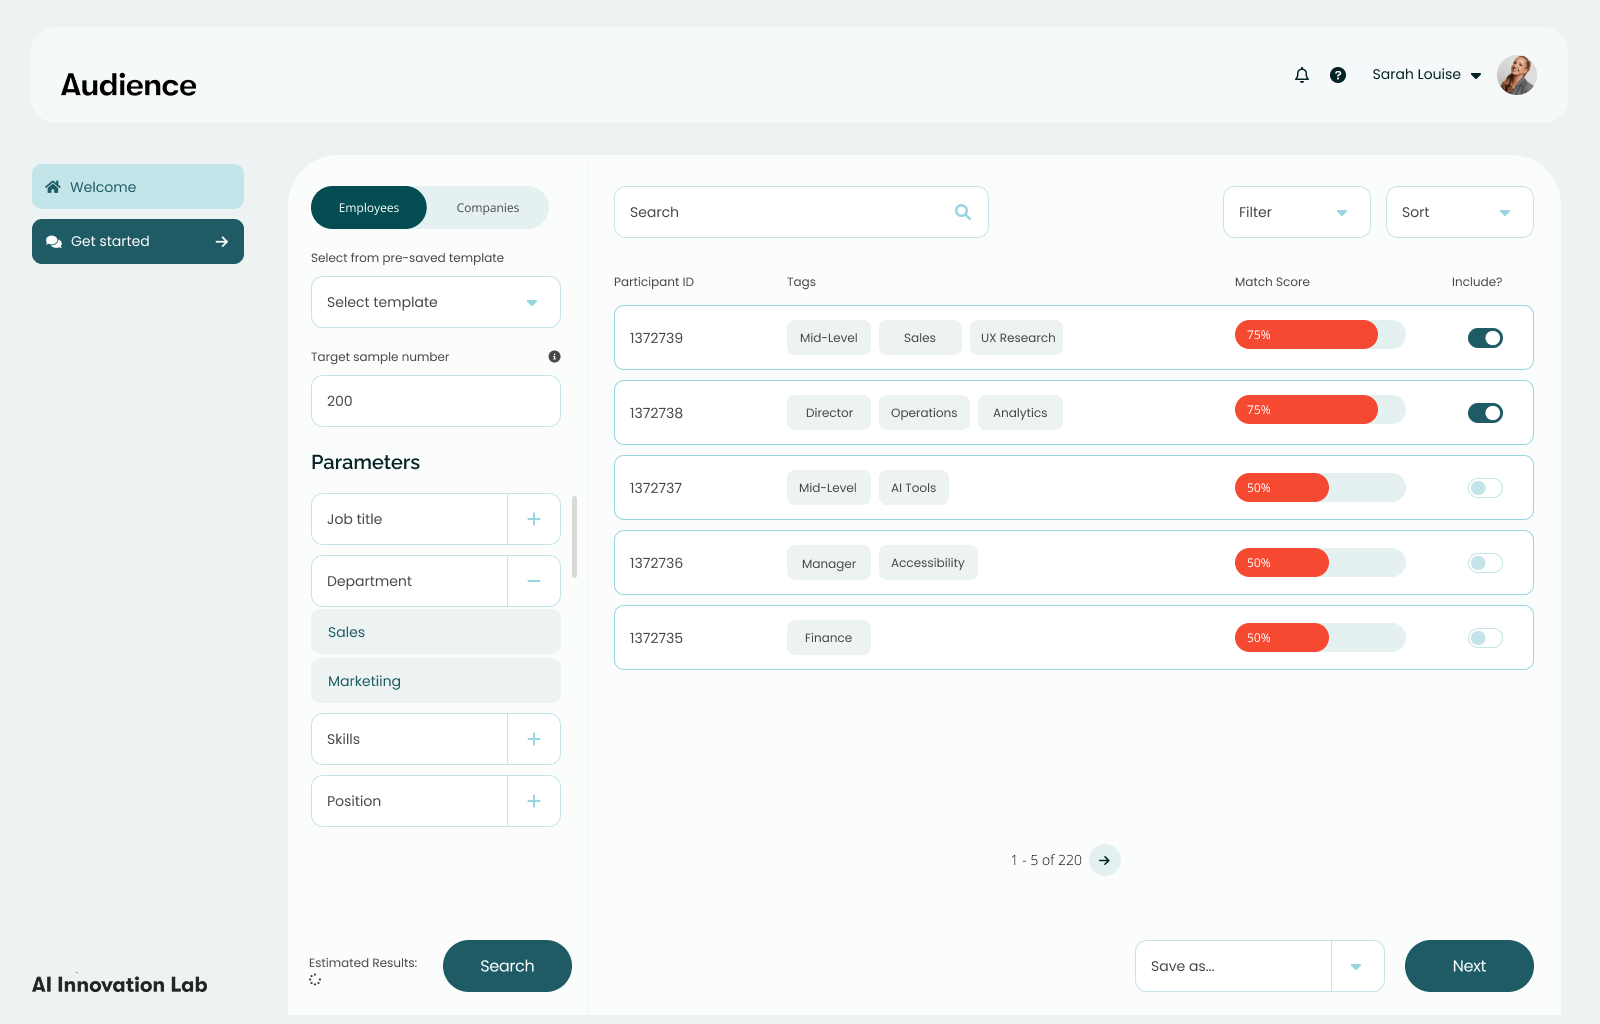Click the info icon next to Target sample number

click(556, 356)
